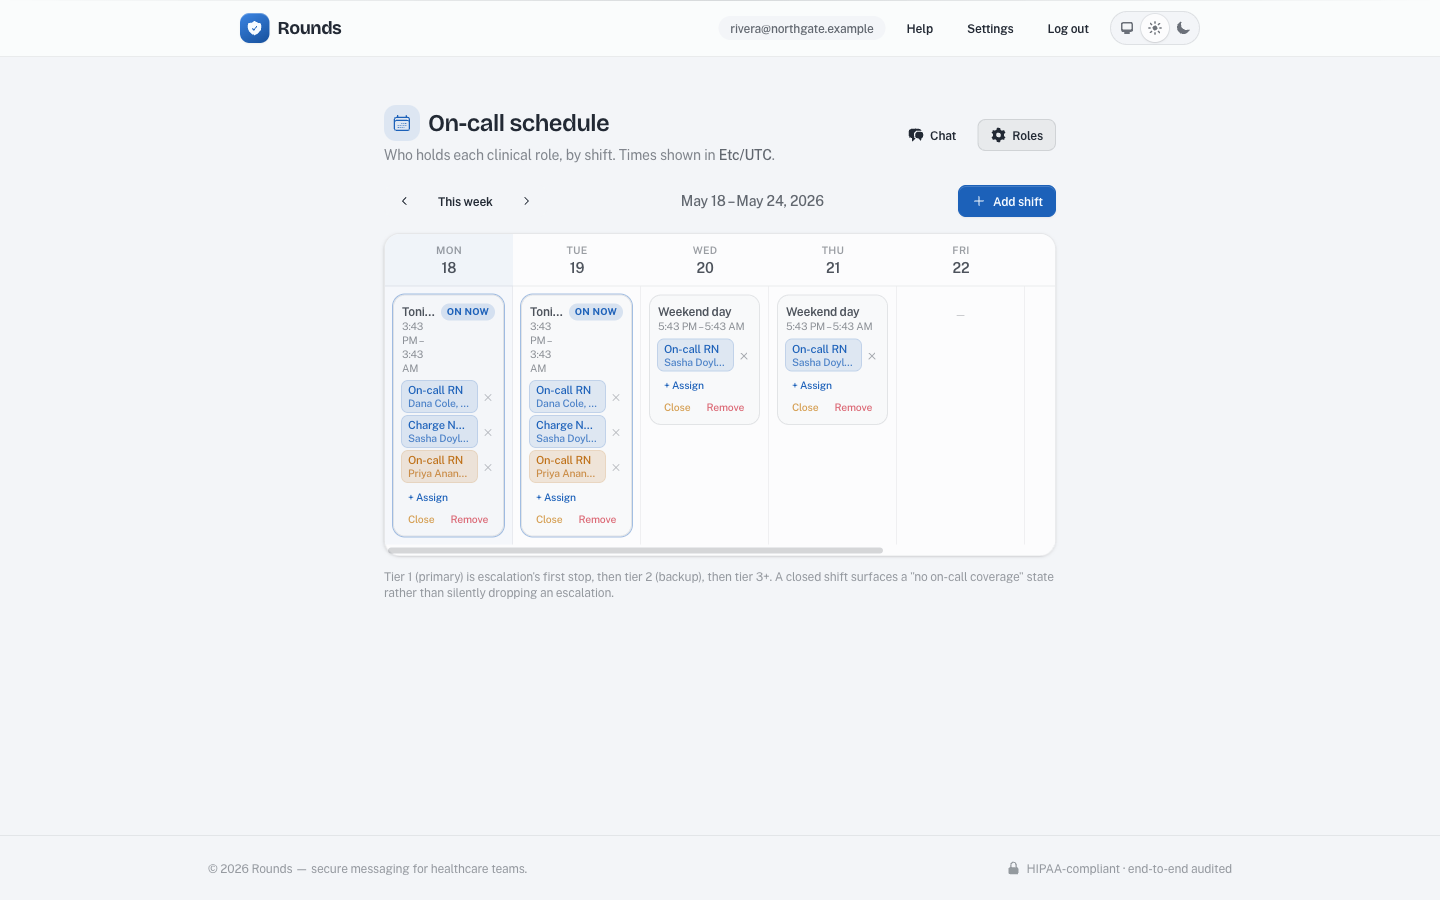Click ON NOW badge on Monday's shift
The width and height of the screenshot is (1440, 900).
point(468,312)
